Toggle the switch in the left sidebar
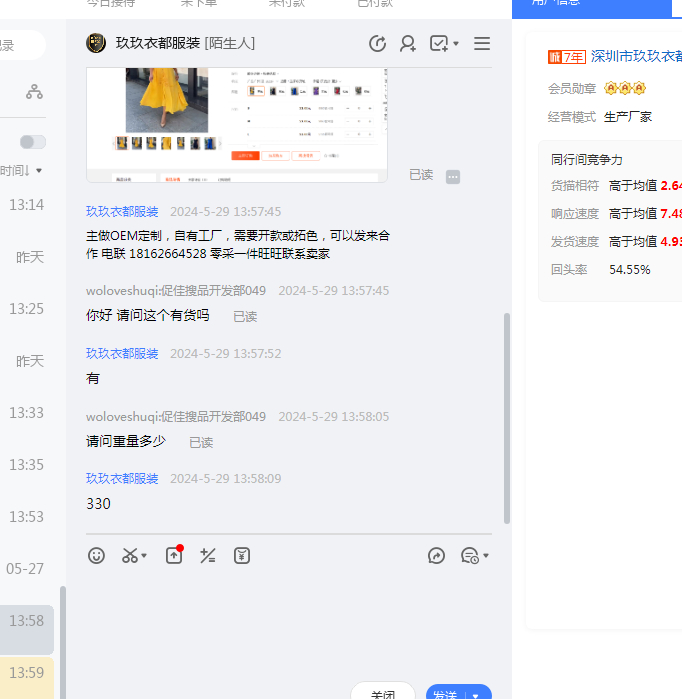The image size is (682, 699). point(33,142)
